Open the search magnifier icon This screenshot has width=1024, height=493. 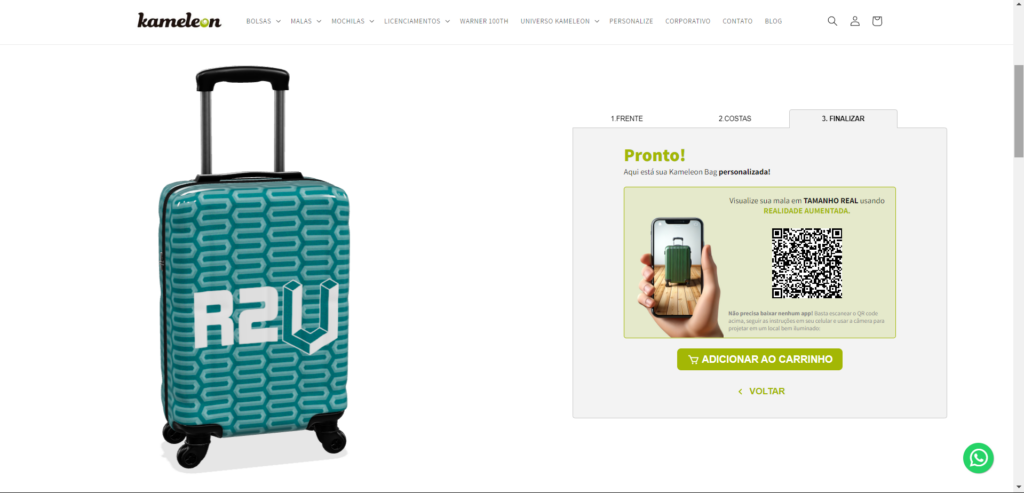(x=832, y=21)
